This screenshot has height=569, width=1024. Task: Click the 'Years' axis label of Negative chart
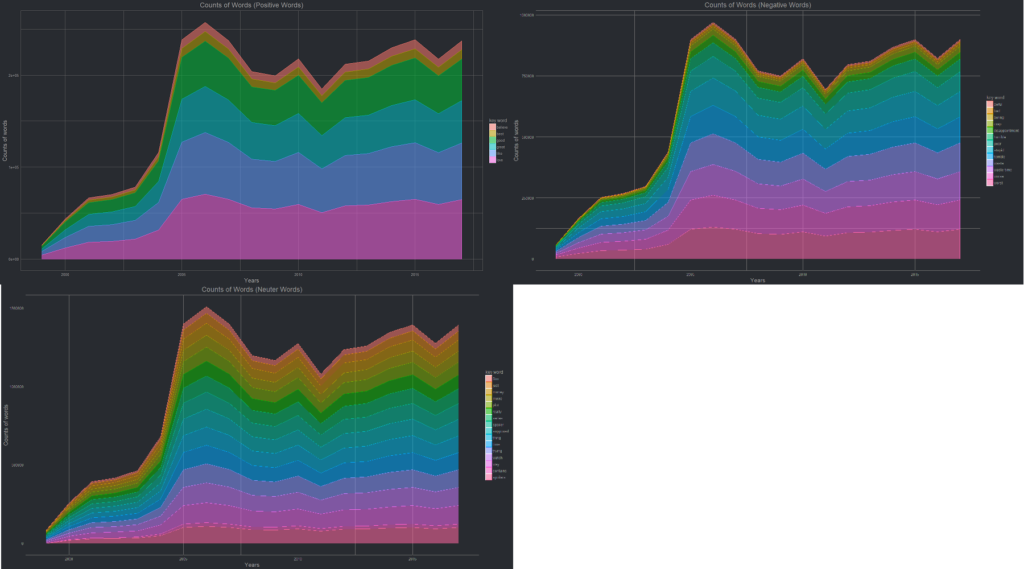tap(758, 280)
